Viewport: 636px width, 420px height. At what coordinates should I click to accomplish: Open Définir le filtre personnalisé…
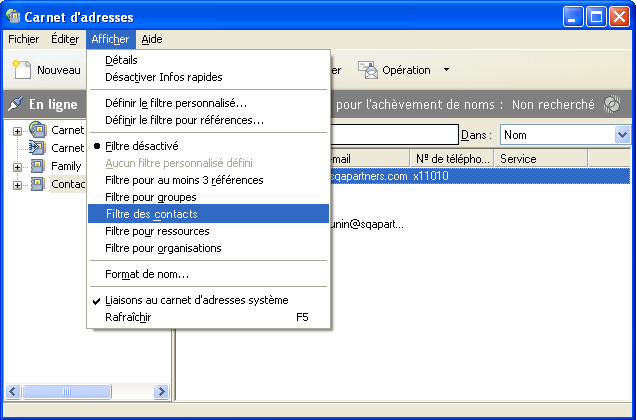(208, 103)
